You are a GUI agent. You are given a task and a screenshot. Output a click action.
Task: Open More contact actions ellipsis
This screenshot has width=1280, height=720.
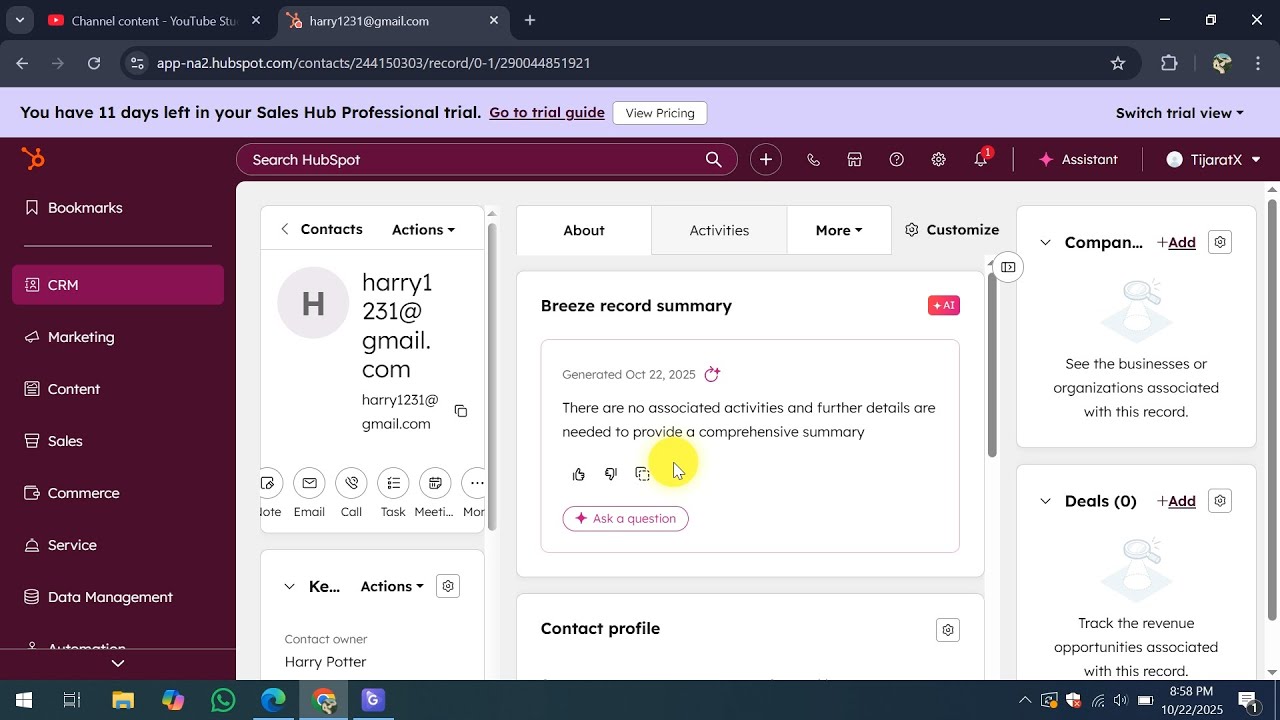(x=474, y=484)
